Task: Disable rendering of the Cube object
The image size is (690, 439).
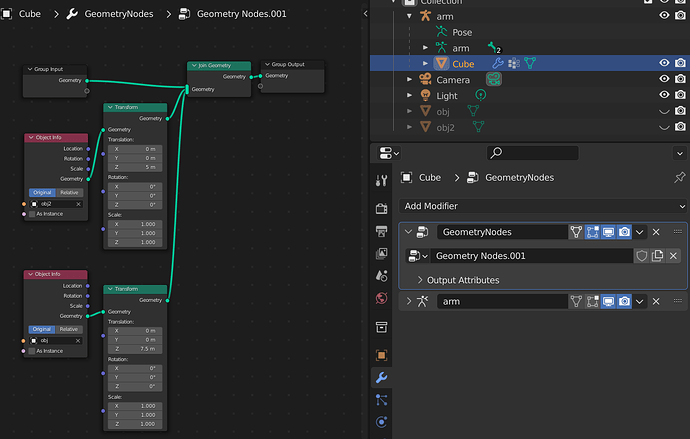Action: tap(680, 63)
